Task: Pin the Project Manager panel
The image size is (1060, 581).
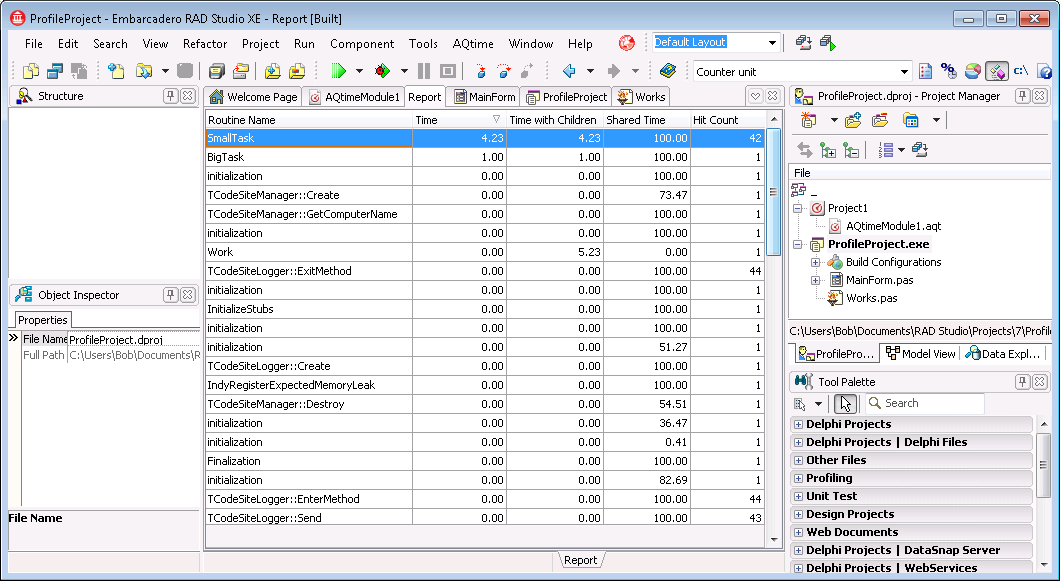Action: (1022, 96)
